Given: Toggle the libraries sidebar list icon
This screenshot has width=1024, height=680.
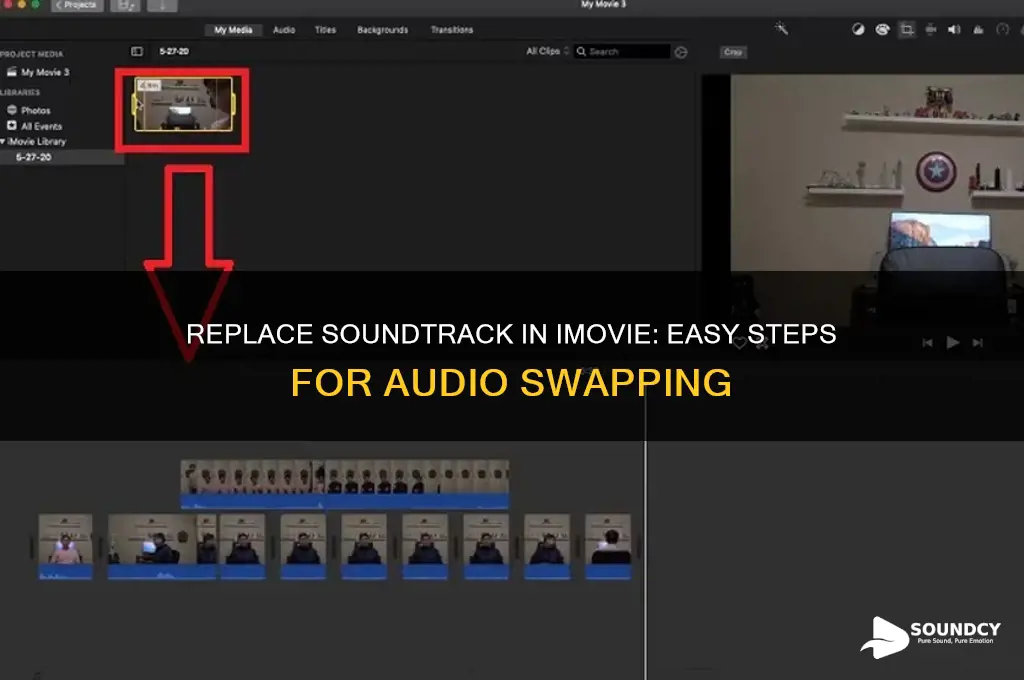Looking at the screenshot, I should (136, 51).
